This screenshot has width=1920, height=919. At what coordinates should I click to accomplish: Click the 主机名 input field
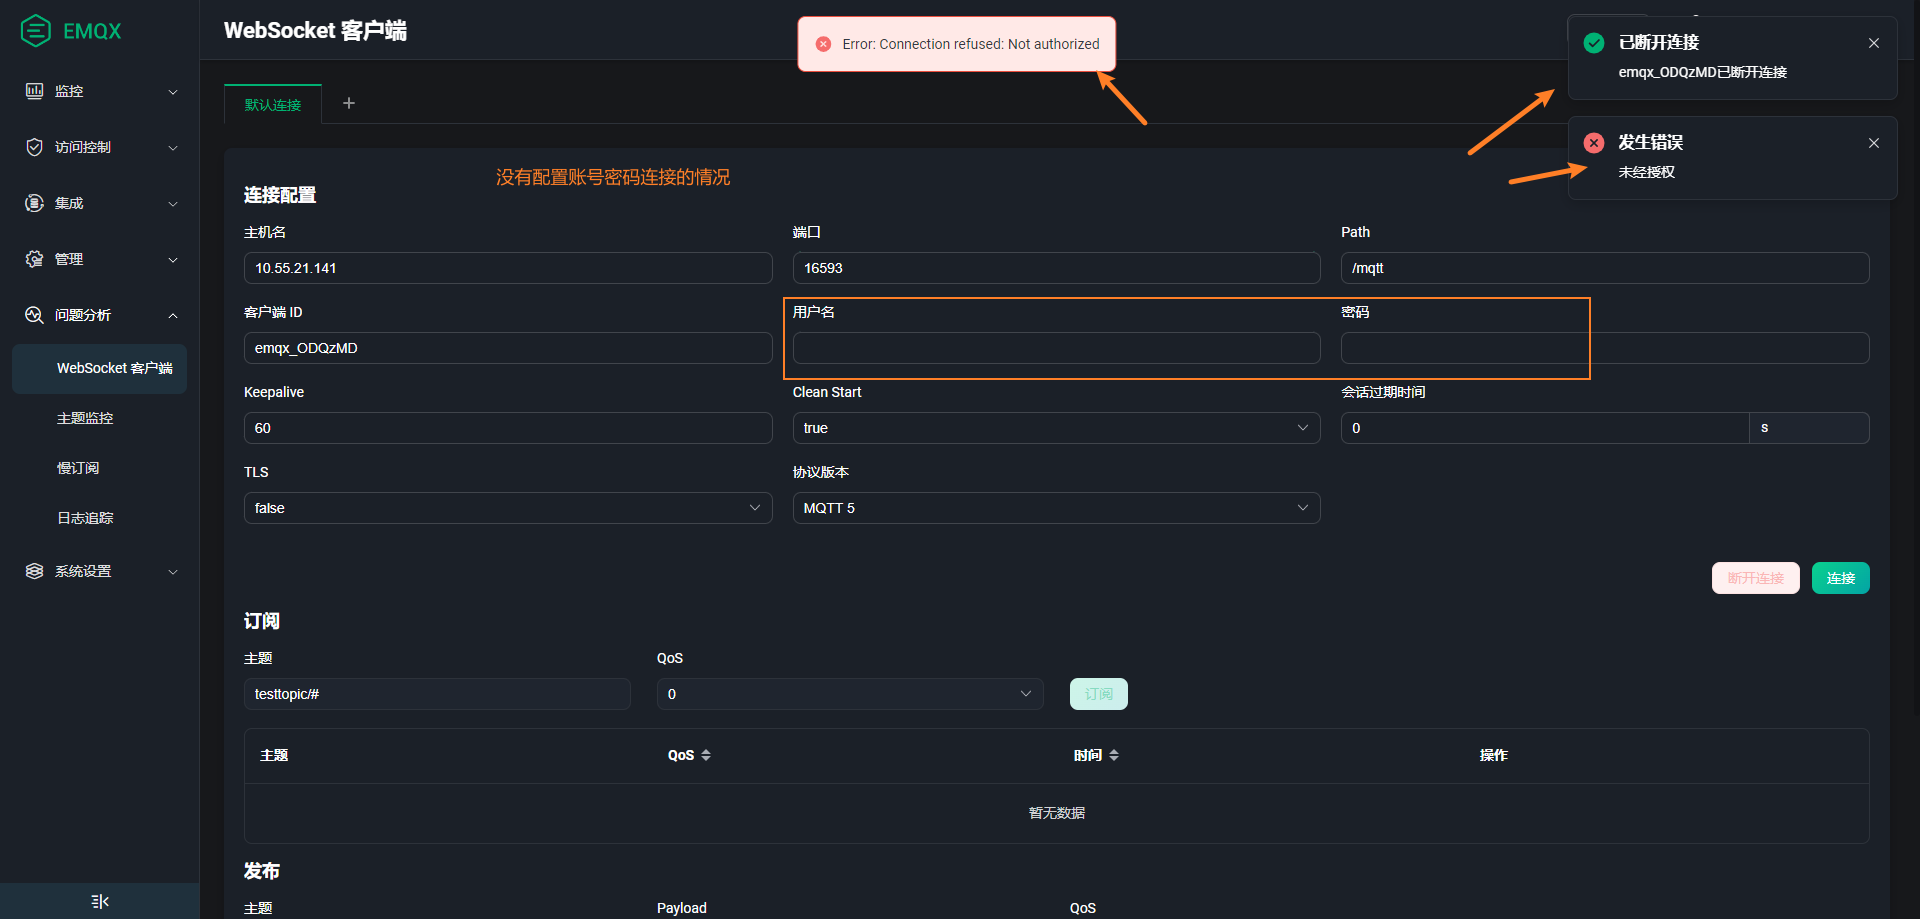tap(508, 268)
